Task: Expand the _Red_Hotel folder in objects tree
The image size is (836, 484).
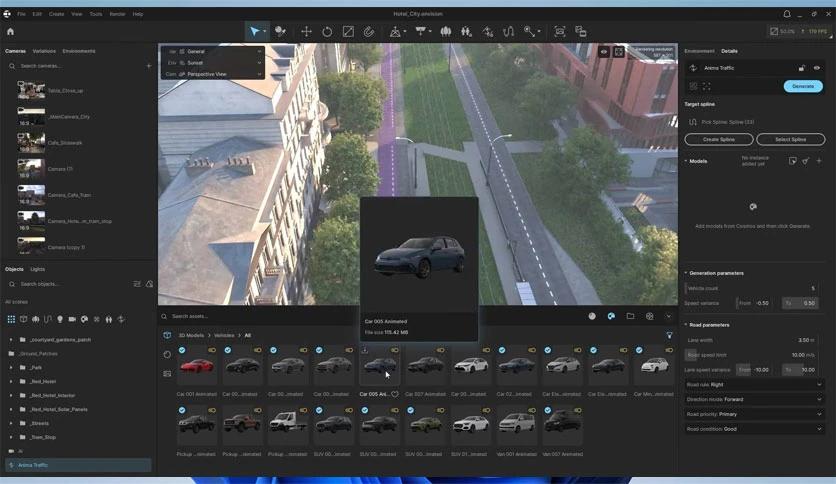Action: tap(11, 381)
